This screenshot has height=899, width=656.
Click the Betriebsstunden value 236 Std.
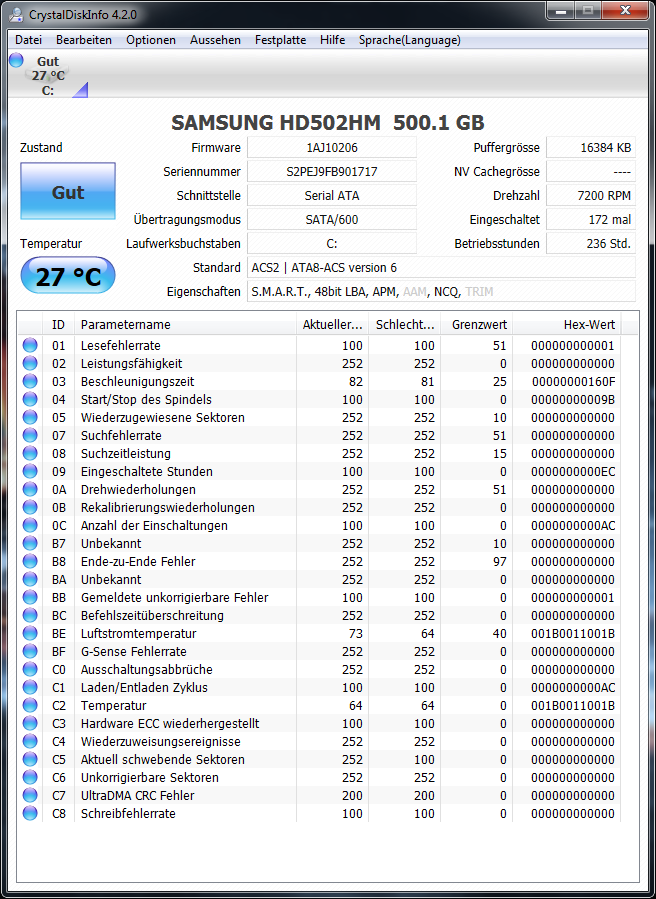click(x=591, y=244)
